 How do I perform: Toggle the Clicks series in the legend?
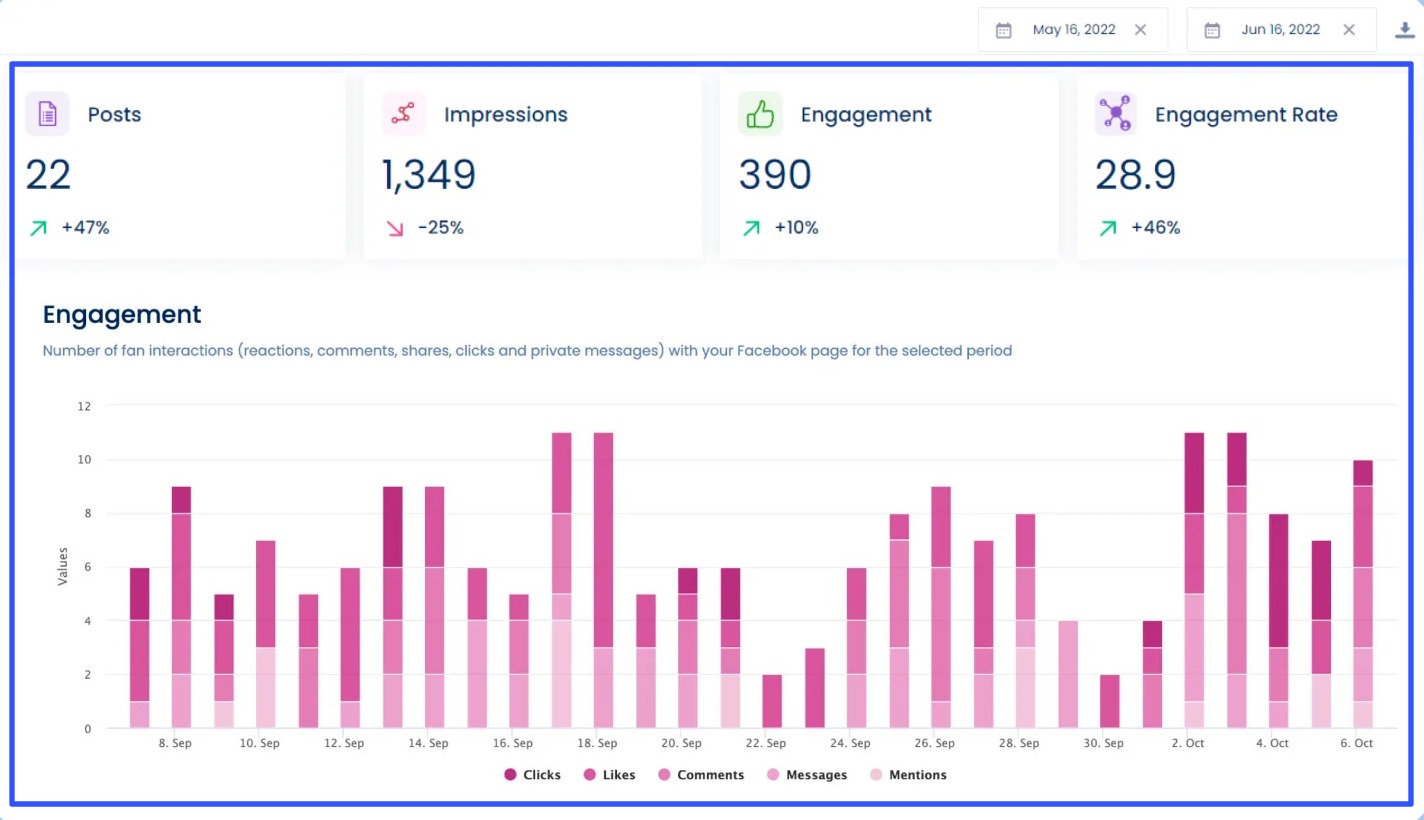coord(531,774)
